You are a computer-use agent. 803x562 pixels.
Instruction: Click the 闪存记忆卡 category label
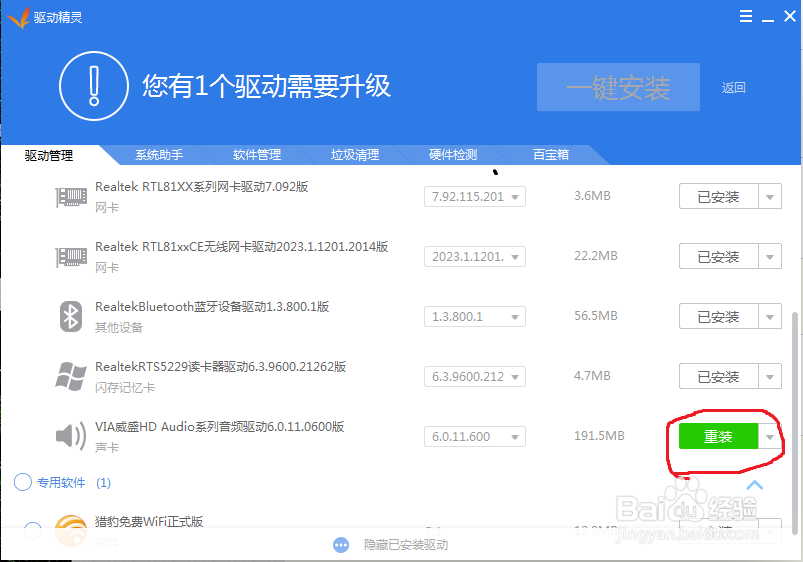[x=125, y=388]
